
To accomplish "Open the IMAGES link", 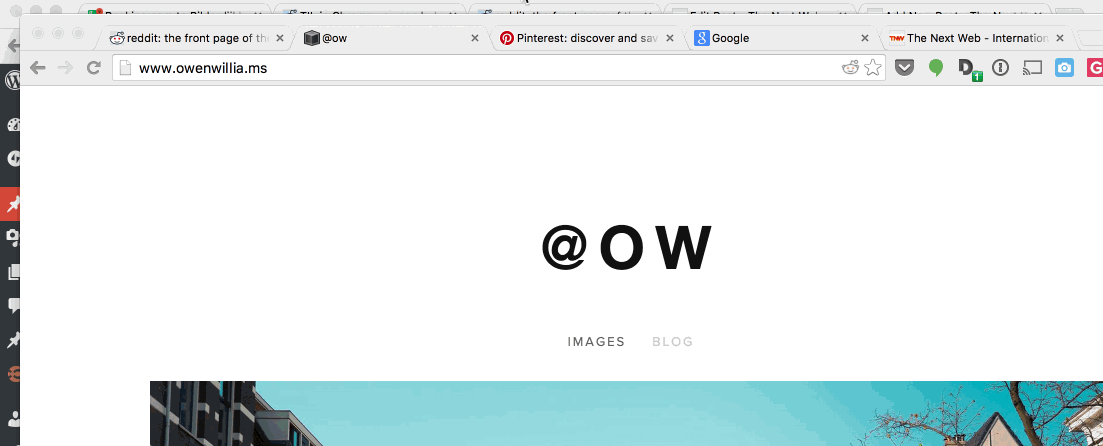I will pos(596,342).
